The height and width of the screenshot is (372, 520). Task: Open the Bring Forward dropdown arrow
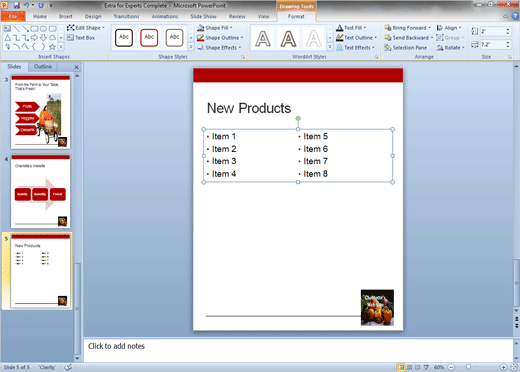[x=430, y=28]
